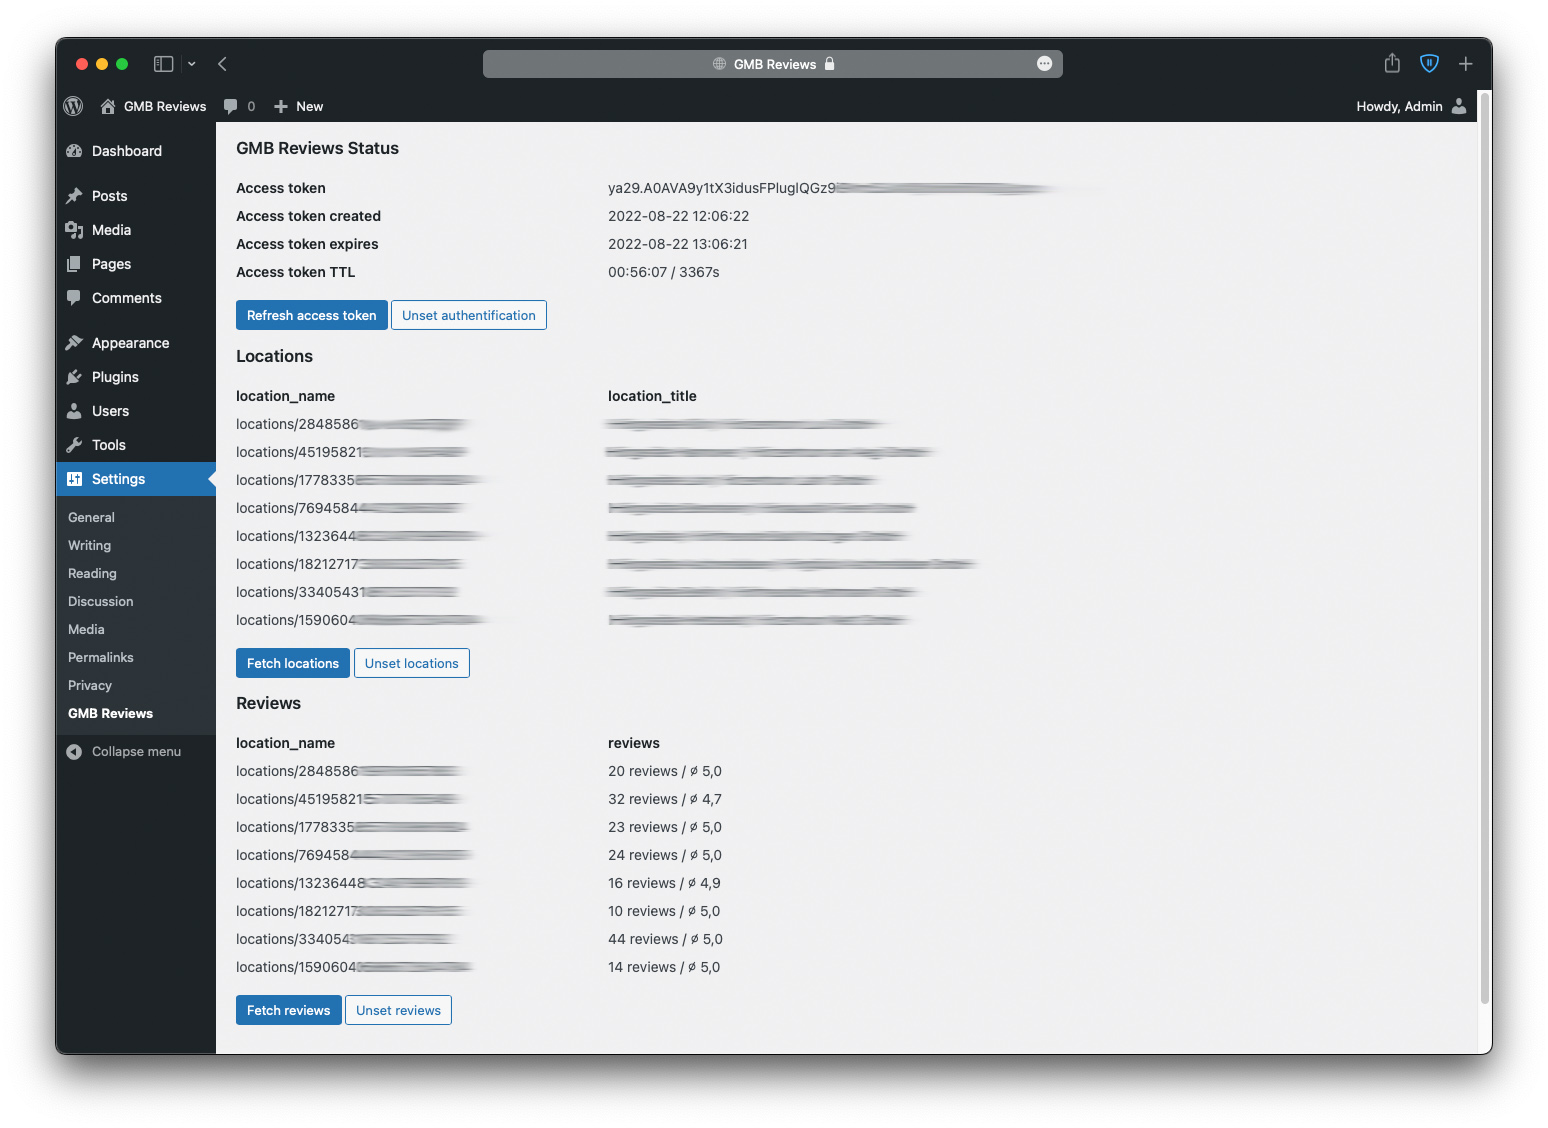Click the page options ellipsis in address bar

click(x=1044, y=63)
